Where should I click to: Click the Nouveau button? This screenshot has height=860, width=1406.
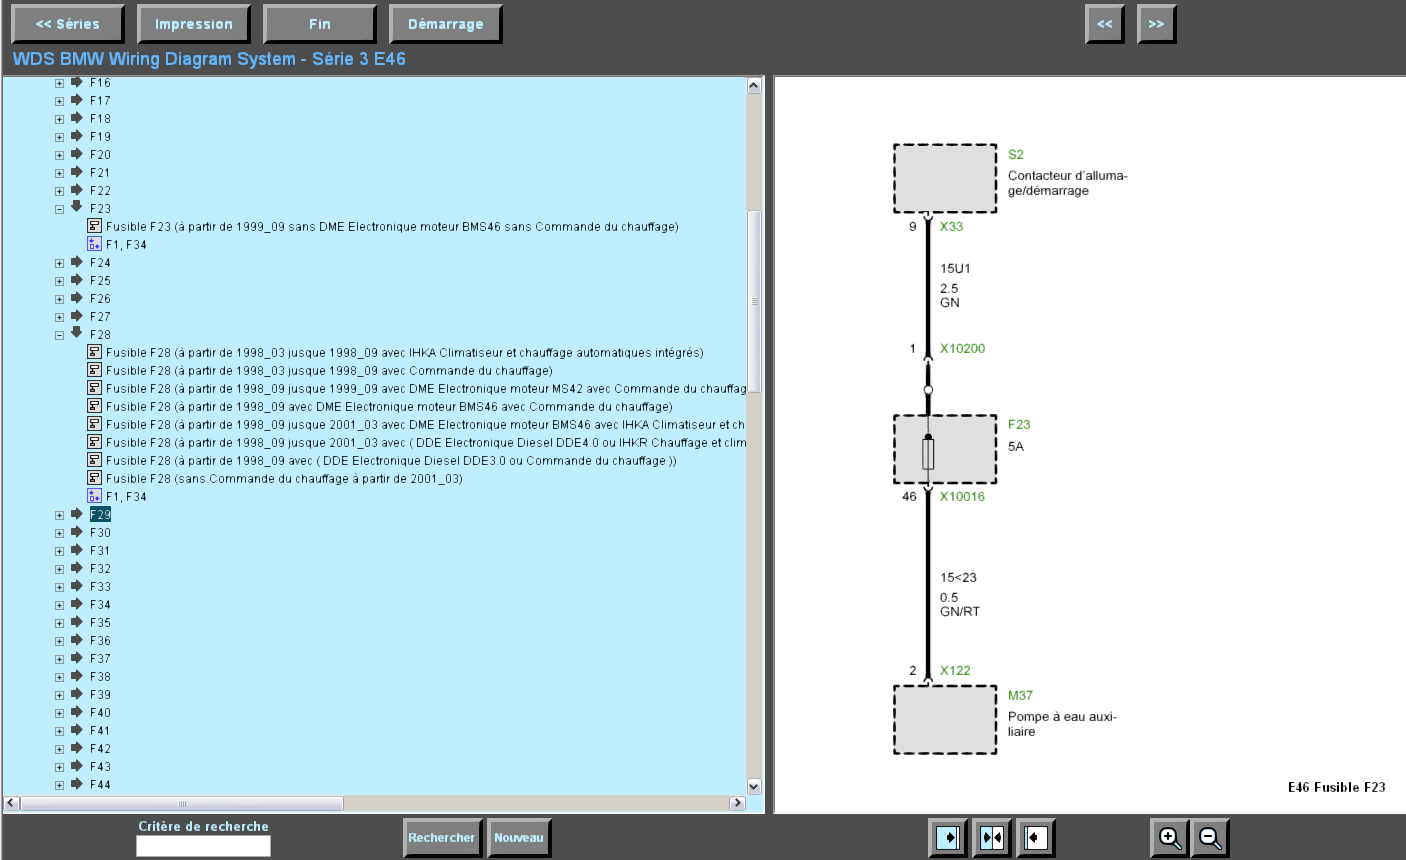pos(519,838)
